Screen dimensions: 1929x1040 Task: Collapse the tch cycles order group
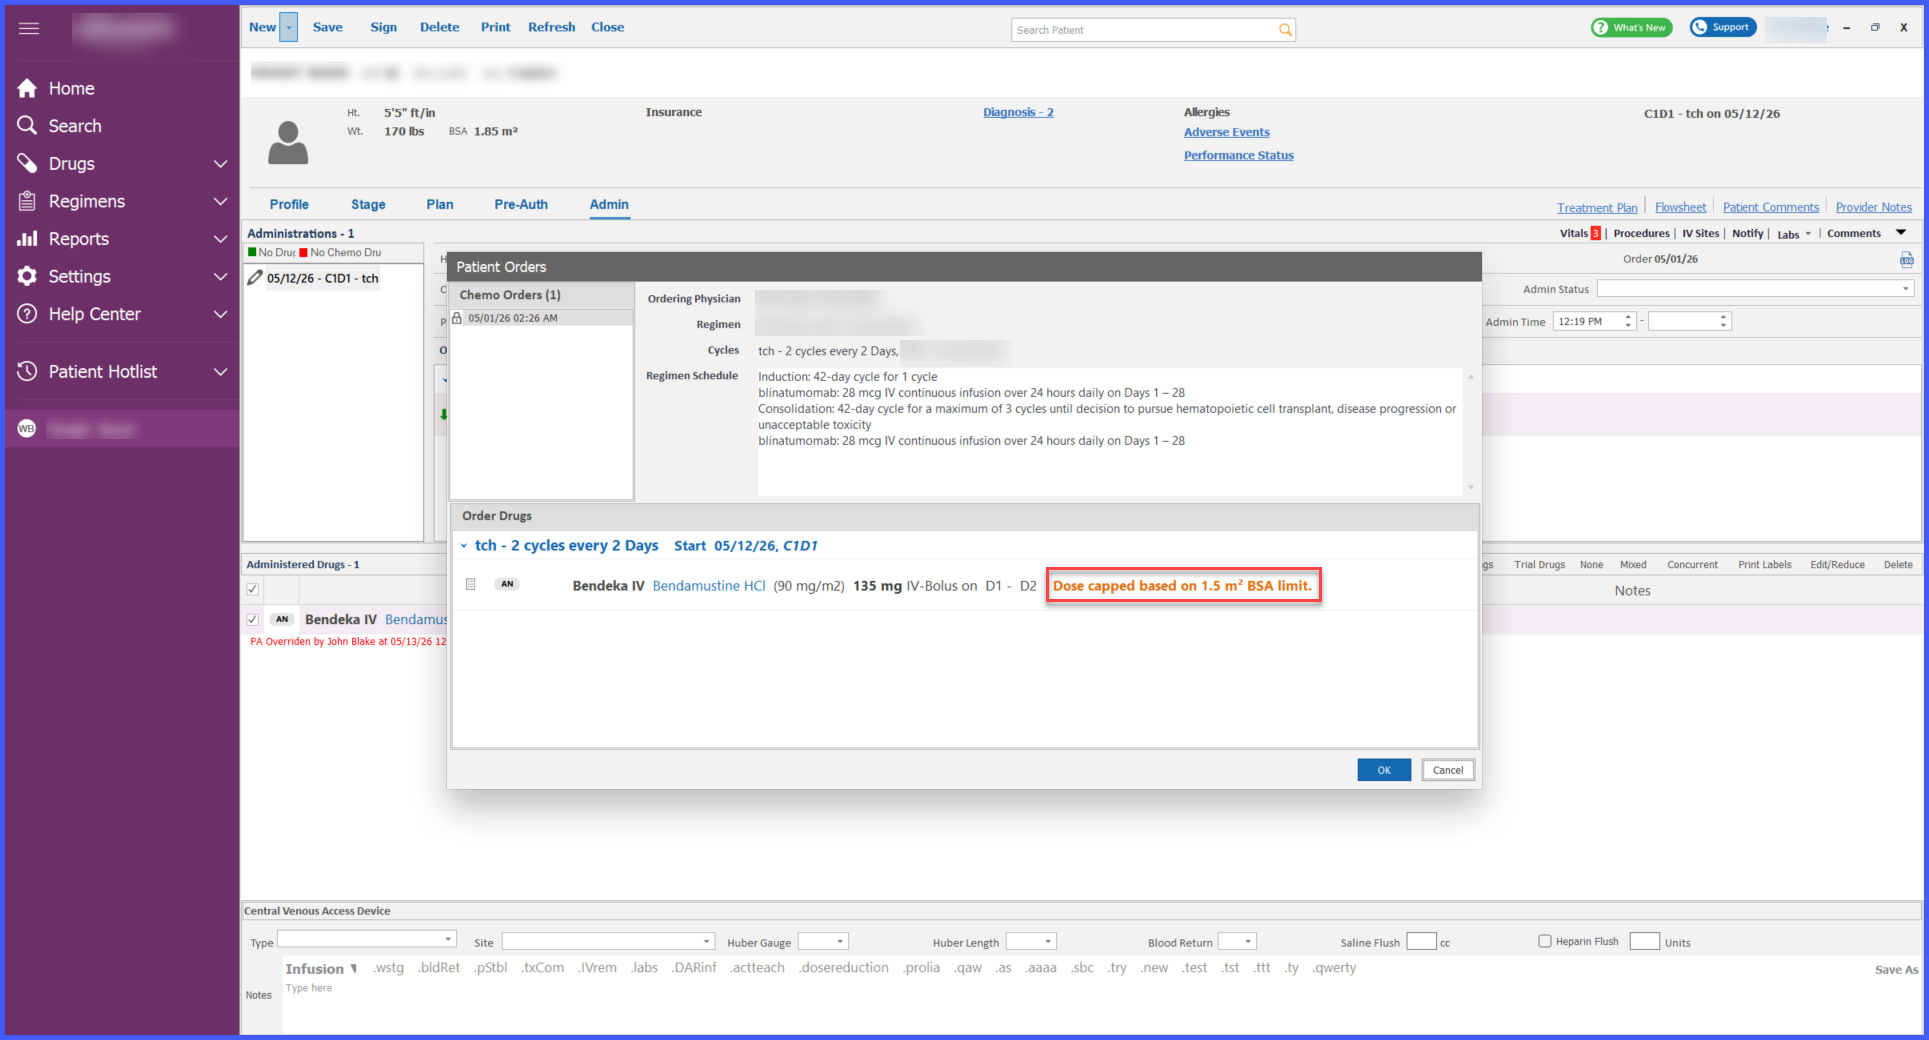click(x=464, y=546)
